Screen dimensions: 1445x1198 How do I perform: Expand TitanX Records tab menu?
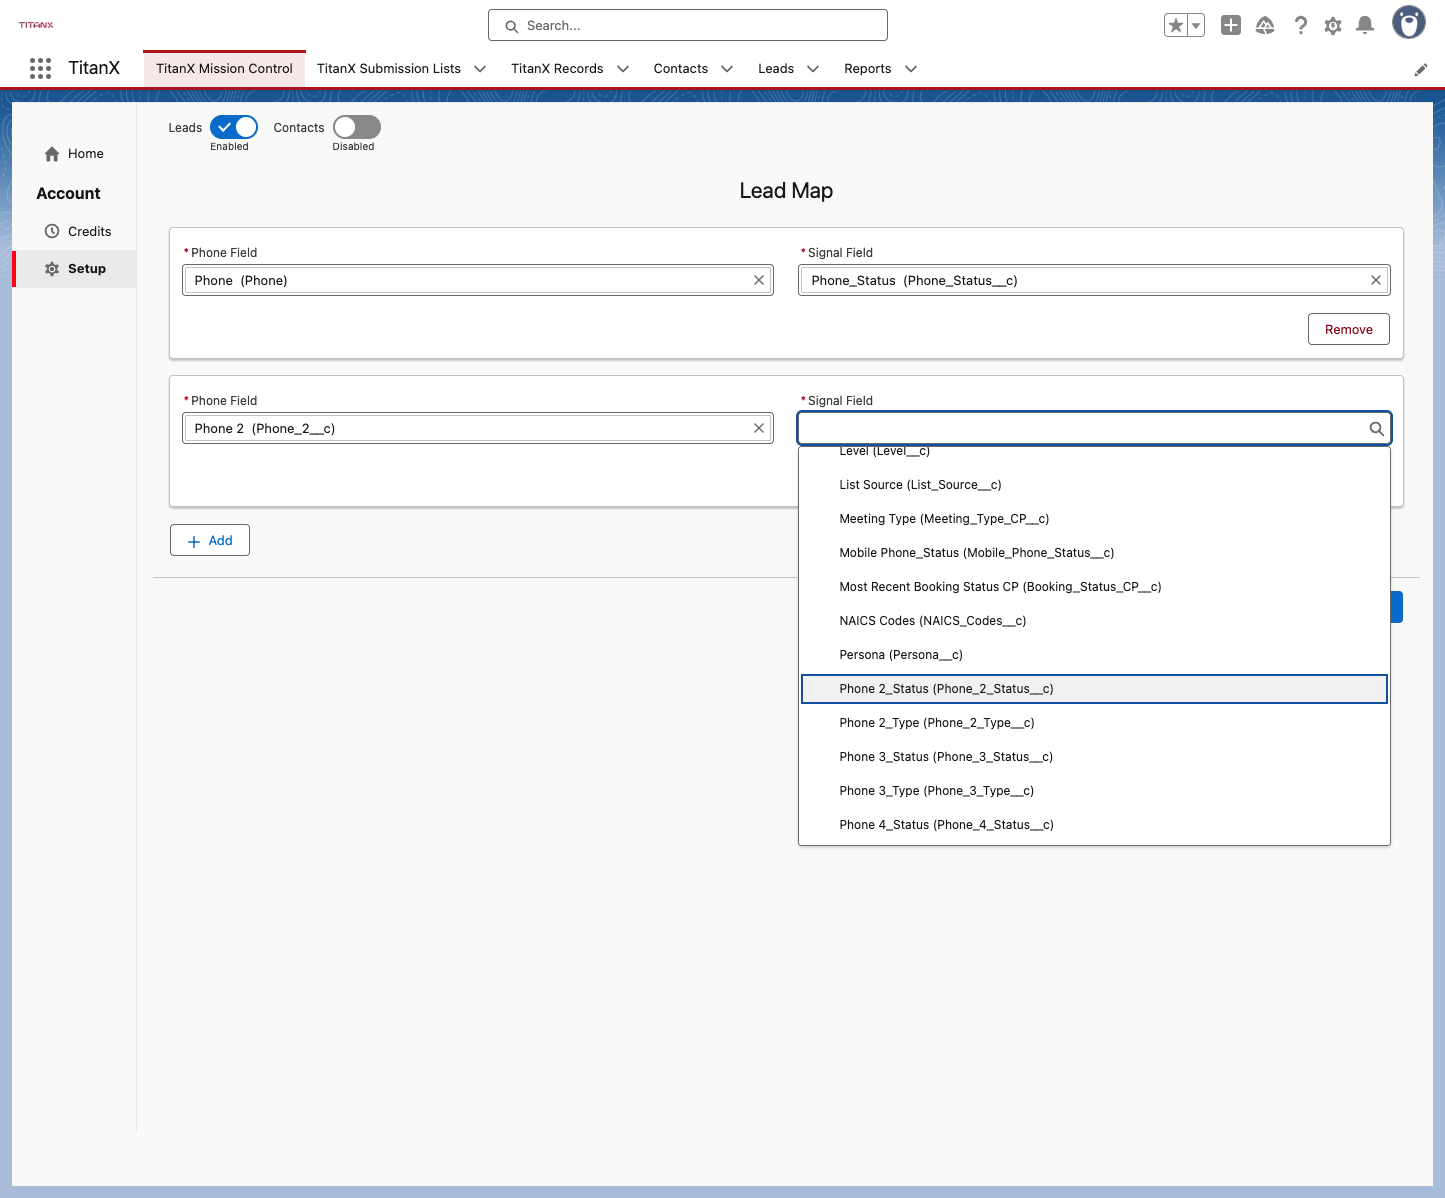tap(623, 69)
